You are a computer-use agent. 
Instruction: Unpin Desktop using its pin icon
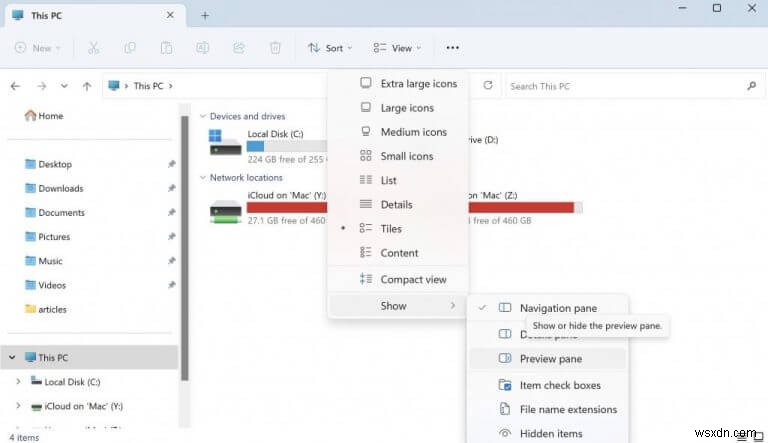[171, 164]
